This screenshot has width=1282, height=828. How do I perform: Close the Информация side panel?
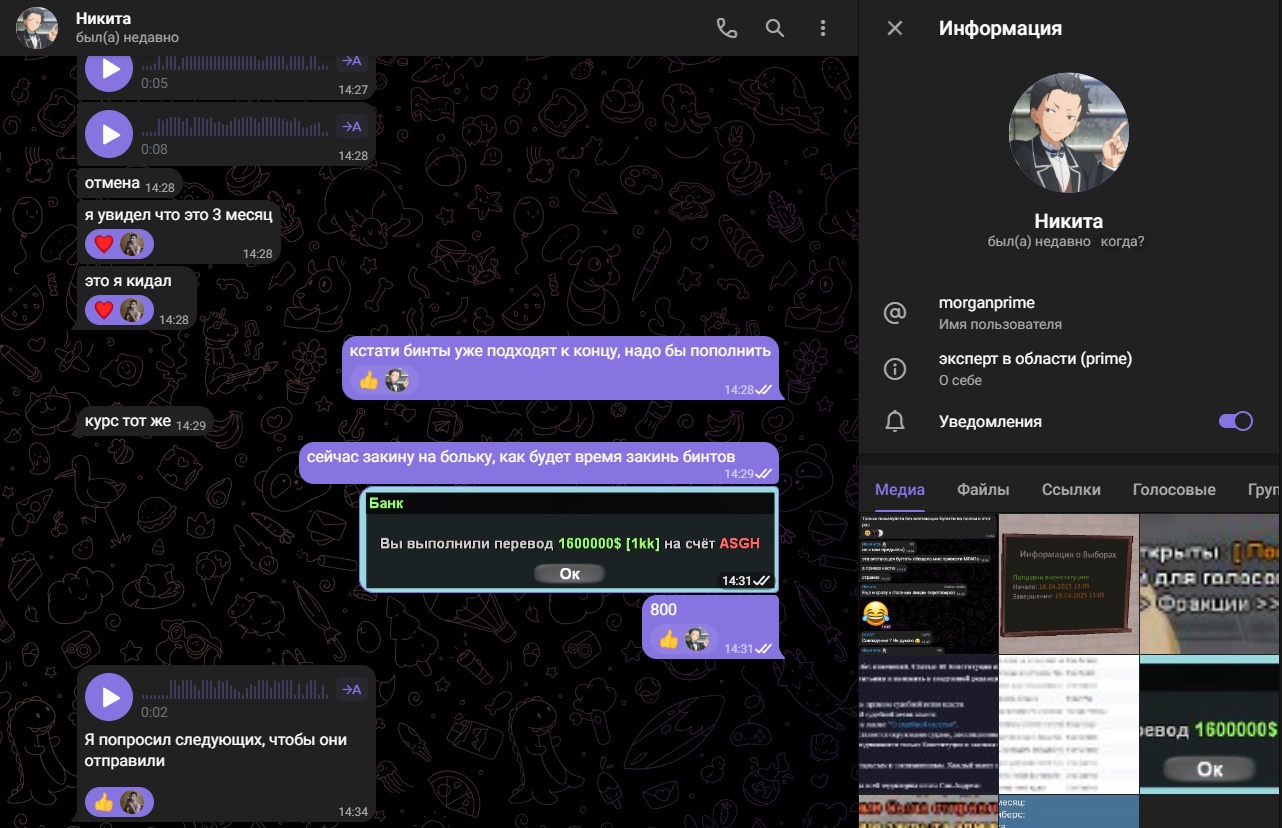(895, 29)
